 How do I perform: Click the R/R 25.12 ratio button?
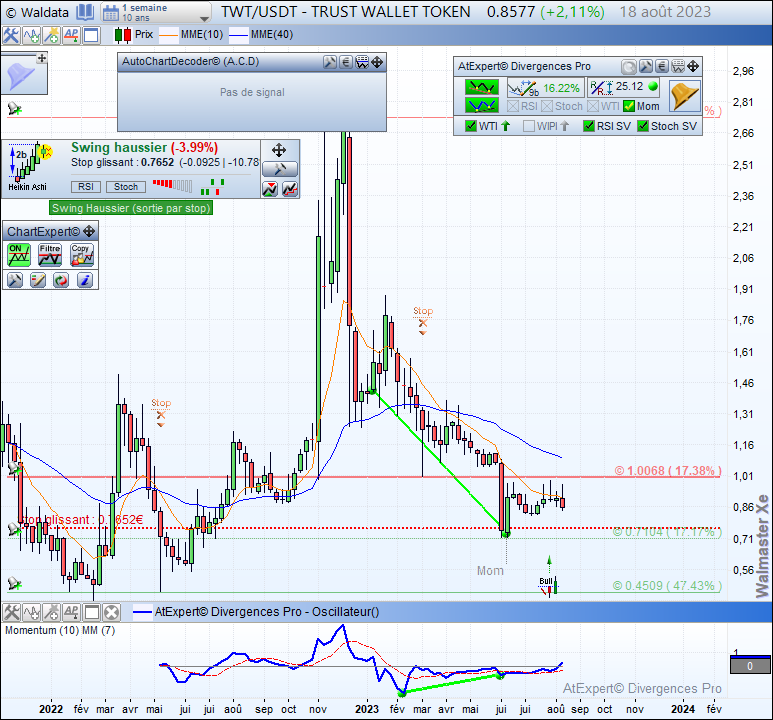point(624,87)
